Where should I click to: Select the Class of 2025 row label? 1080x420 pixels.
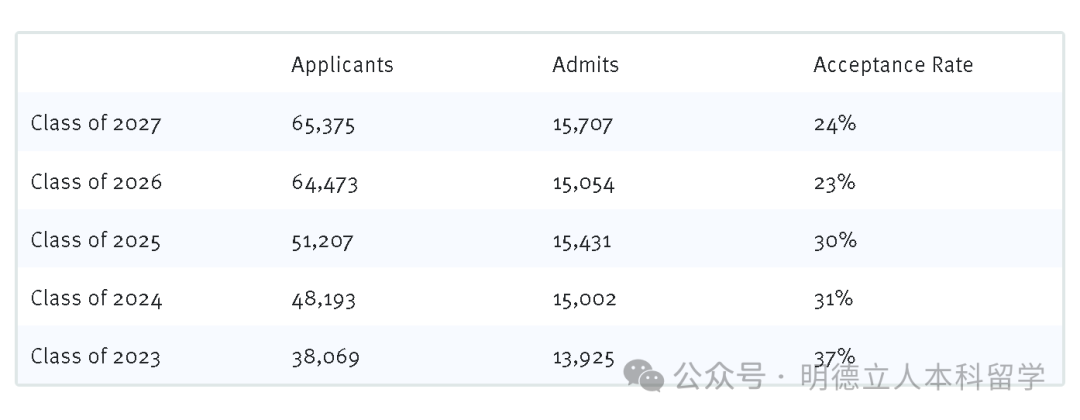pyautogui.click(x=96, y=240)
